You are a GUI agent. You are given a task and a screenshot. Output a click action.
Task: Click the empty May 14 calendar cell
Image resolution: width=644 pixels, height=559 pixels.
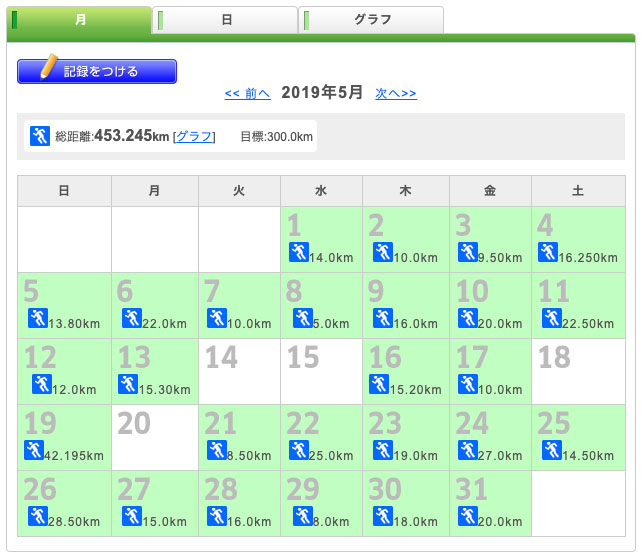tap(240, 371)
